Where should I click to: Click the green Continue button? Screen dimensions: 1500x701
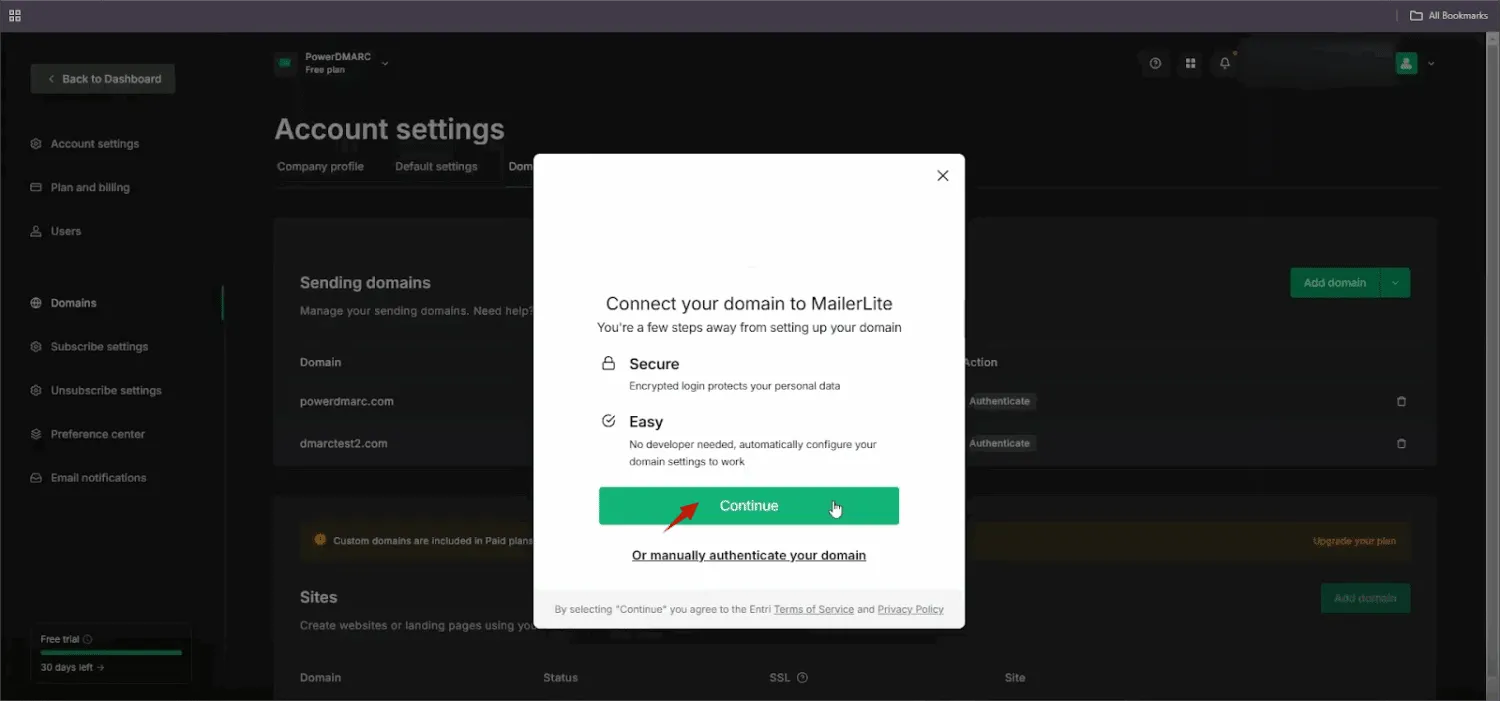point(749,506)
